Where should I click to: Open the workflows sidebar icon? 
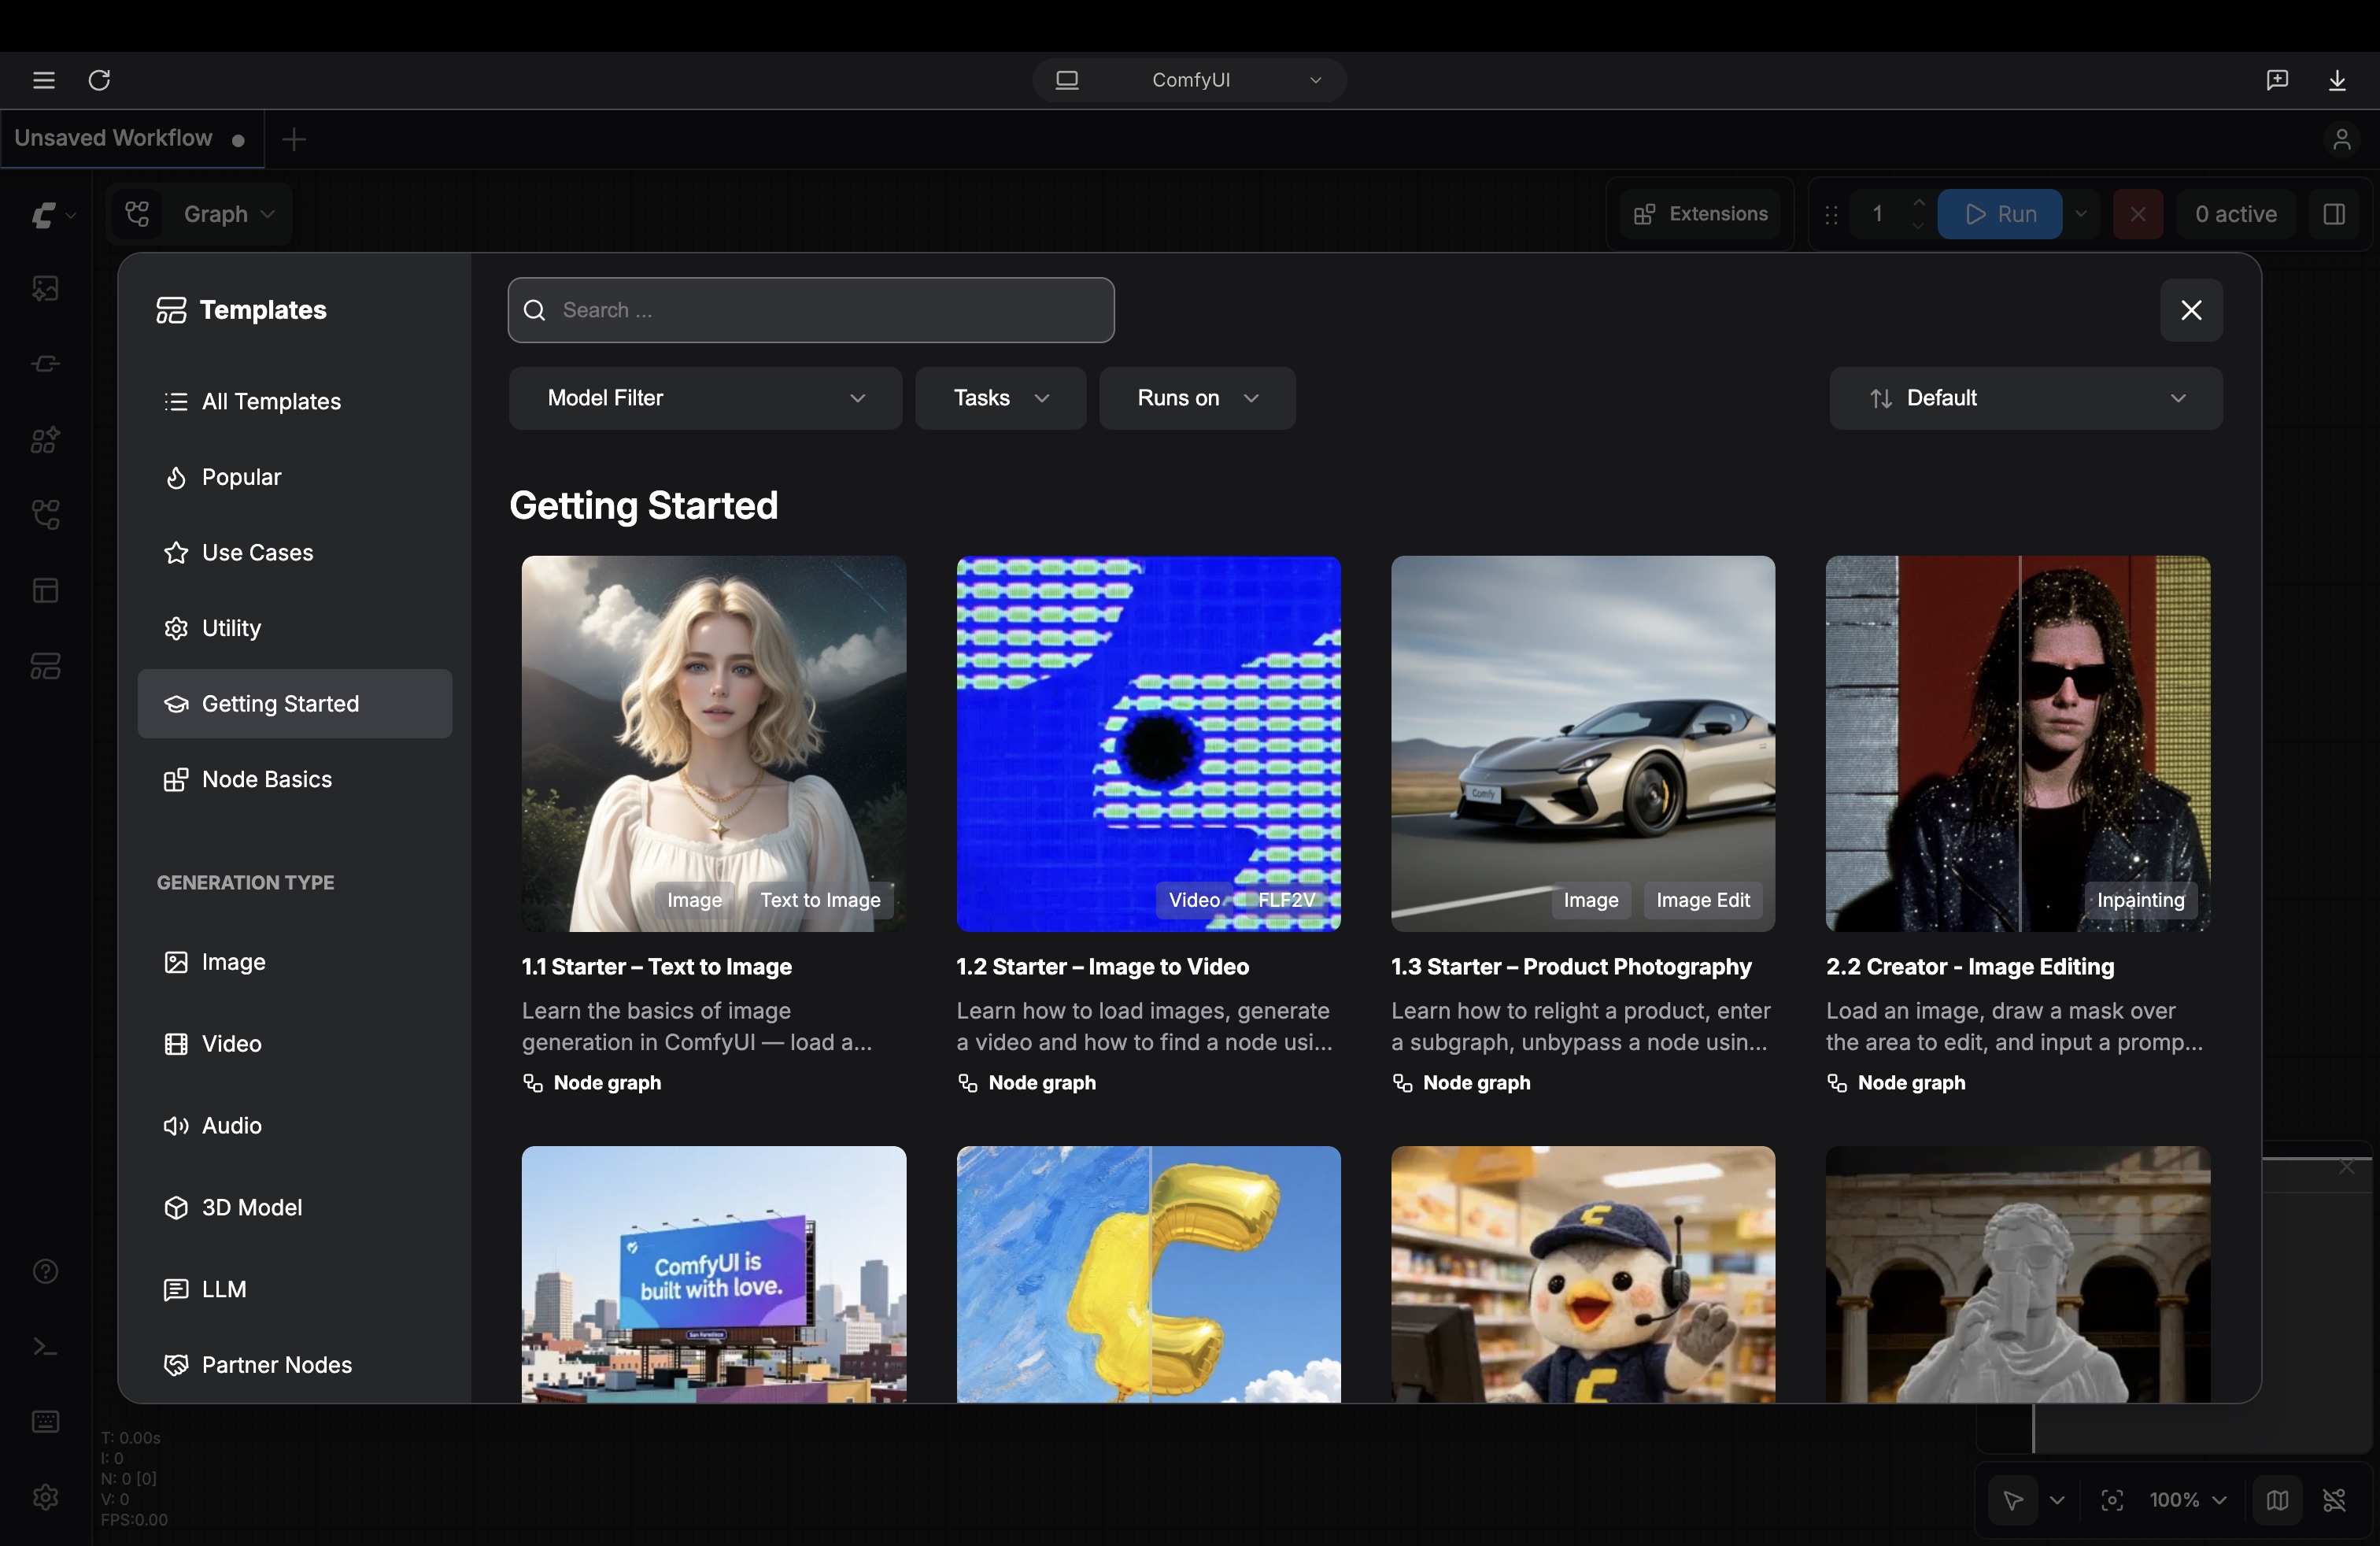(x=45, y=515)
